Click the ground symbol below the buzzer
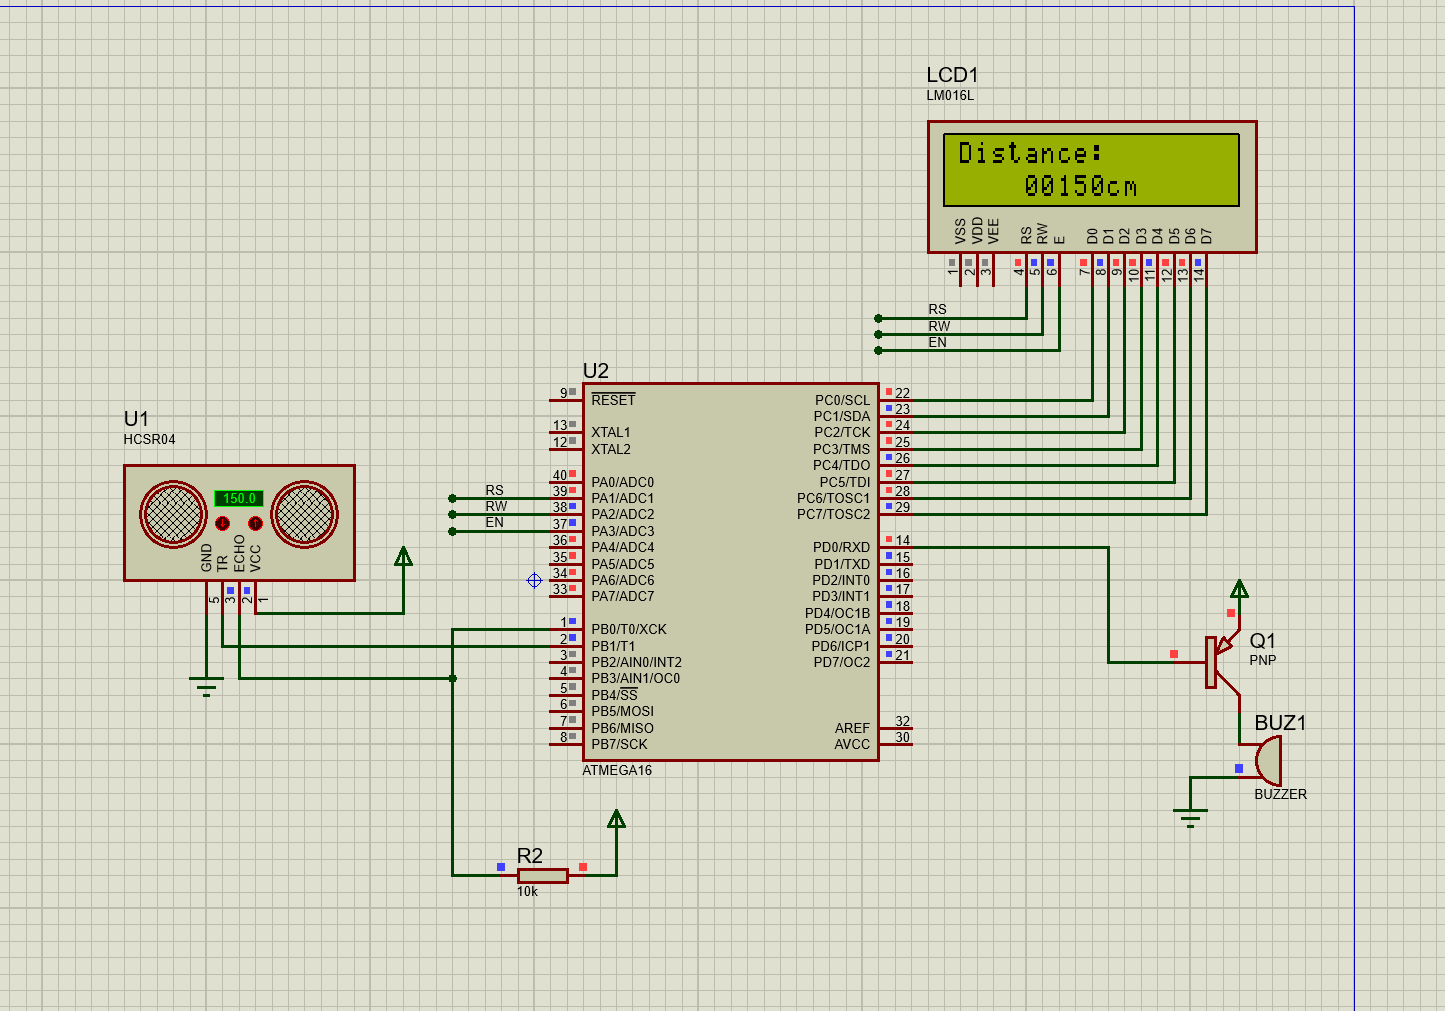This screenshot has height=1011, width=1445. pos(1190,818)
